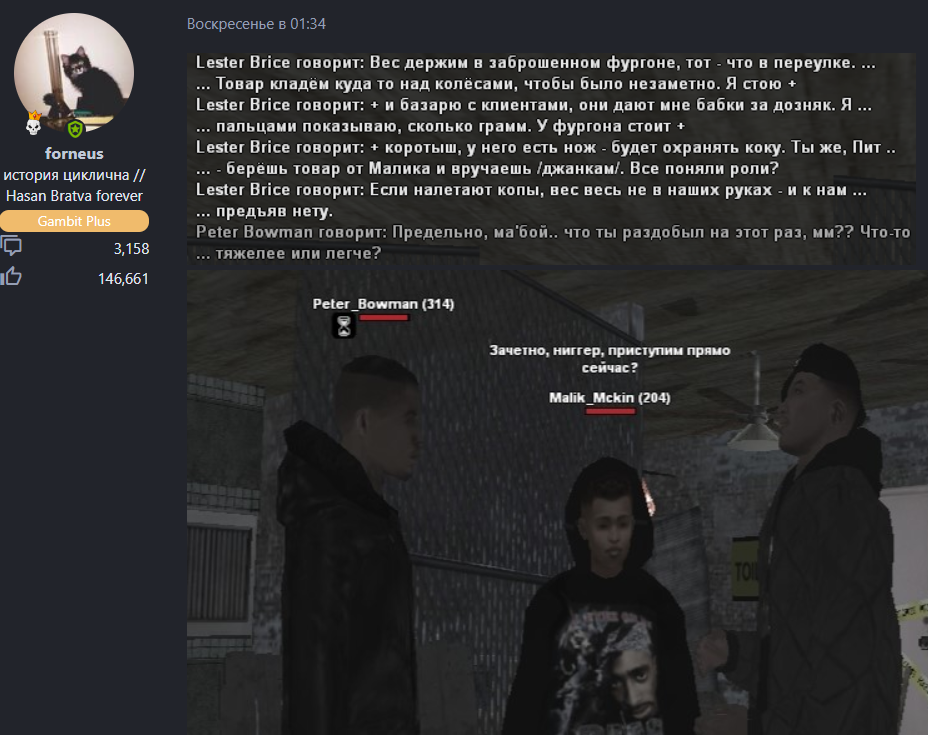The image size is (928, 735).
Task: Click the Peter_Bowman (314) name tag
Action: 384,304
